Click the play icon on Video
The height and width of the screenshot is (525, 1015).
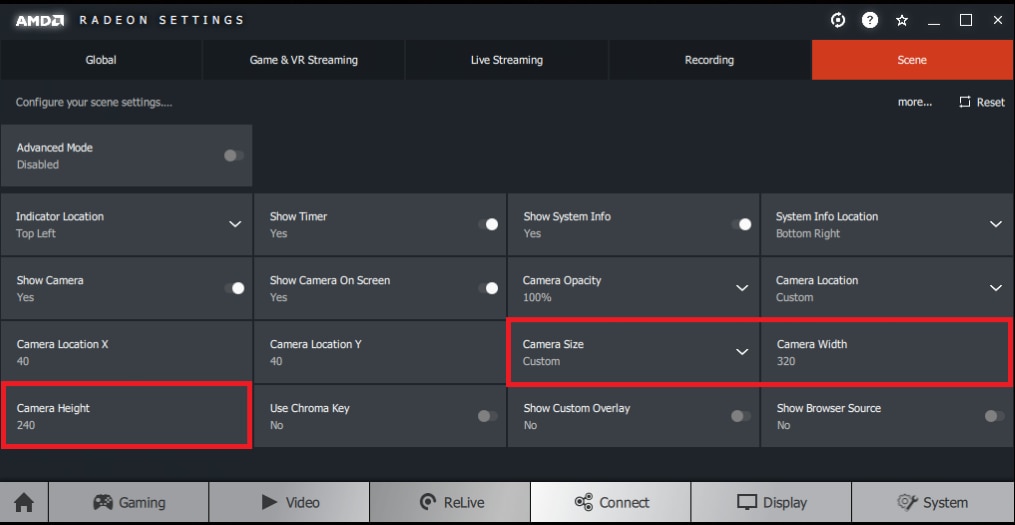click(269, 502)
